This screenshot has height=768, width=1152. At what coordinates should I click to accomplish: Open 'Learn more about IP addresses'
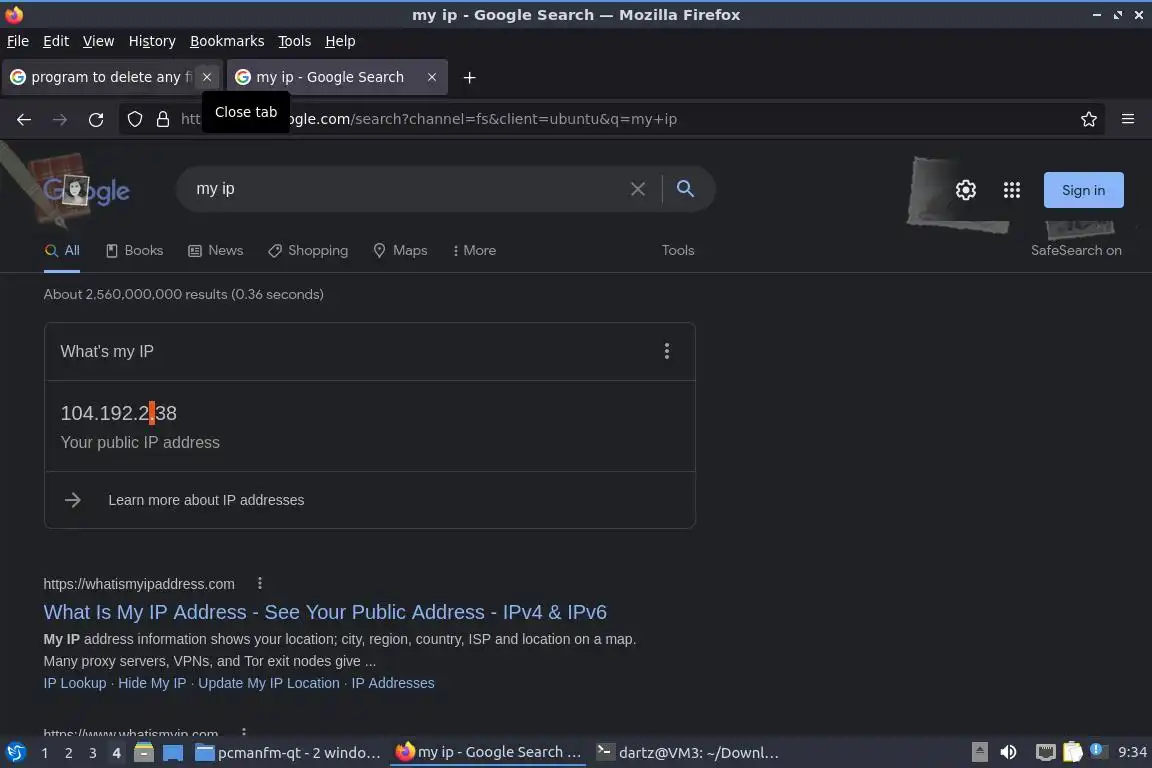pos(206,500)
